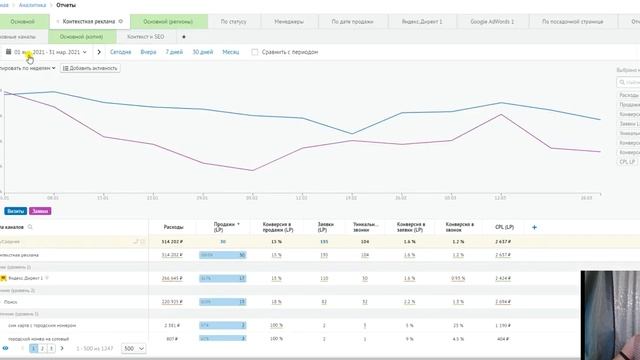This screenshot has height=360, width=640.
Task: Go to the next table page arrow
Action: pyautogui.click(x=62, y=348)
